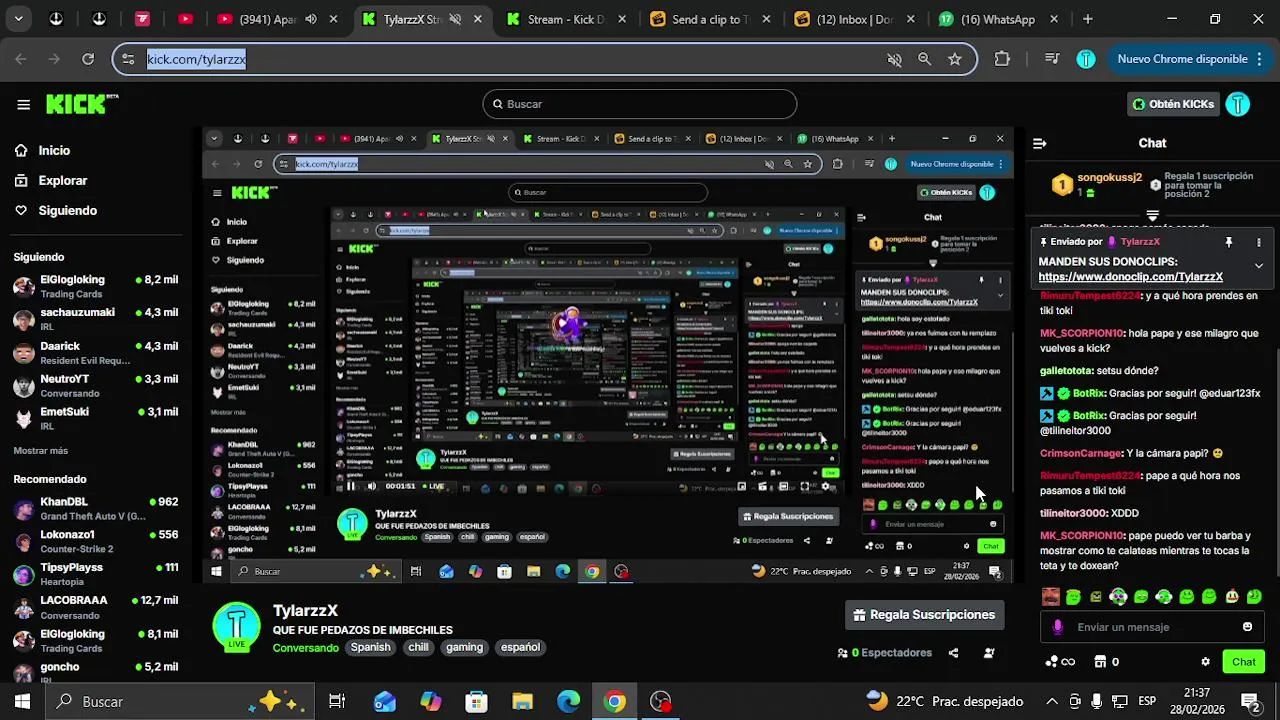Open Siguiendo in the sidebar
The height and width of the screenshot is (720, 1280).
[67, 210]
